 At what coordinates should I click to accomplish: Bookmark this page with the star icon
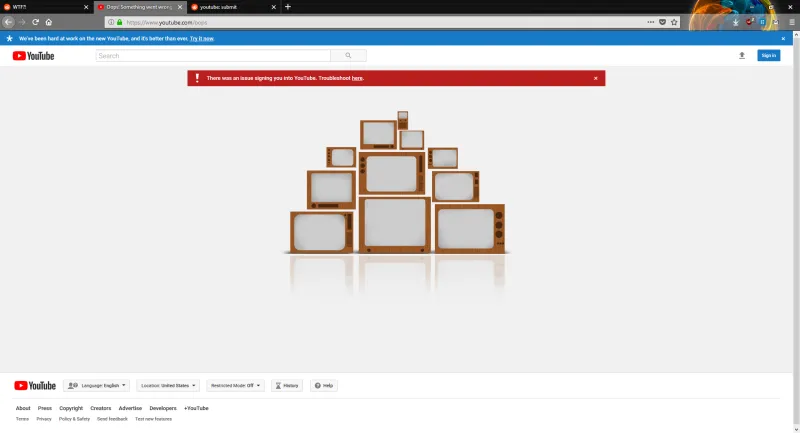[674, 21]
